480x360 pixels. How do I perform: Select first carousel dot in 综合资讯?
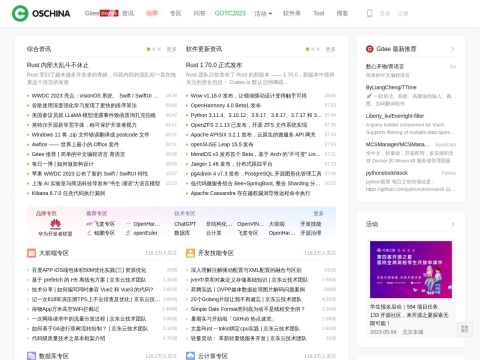click(x=148, y=49)
